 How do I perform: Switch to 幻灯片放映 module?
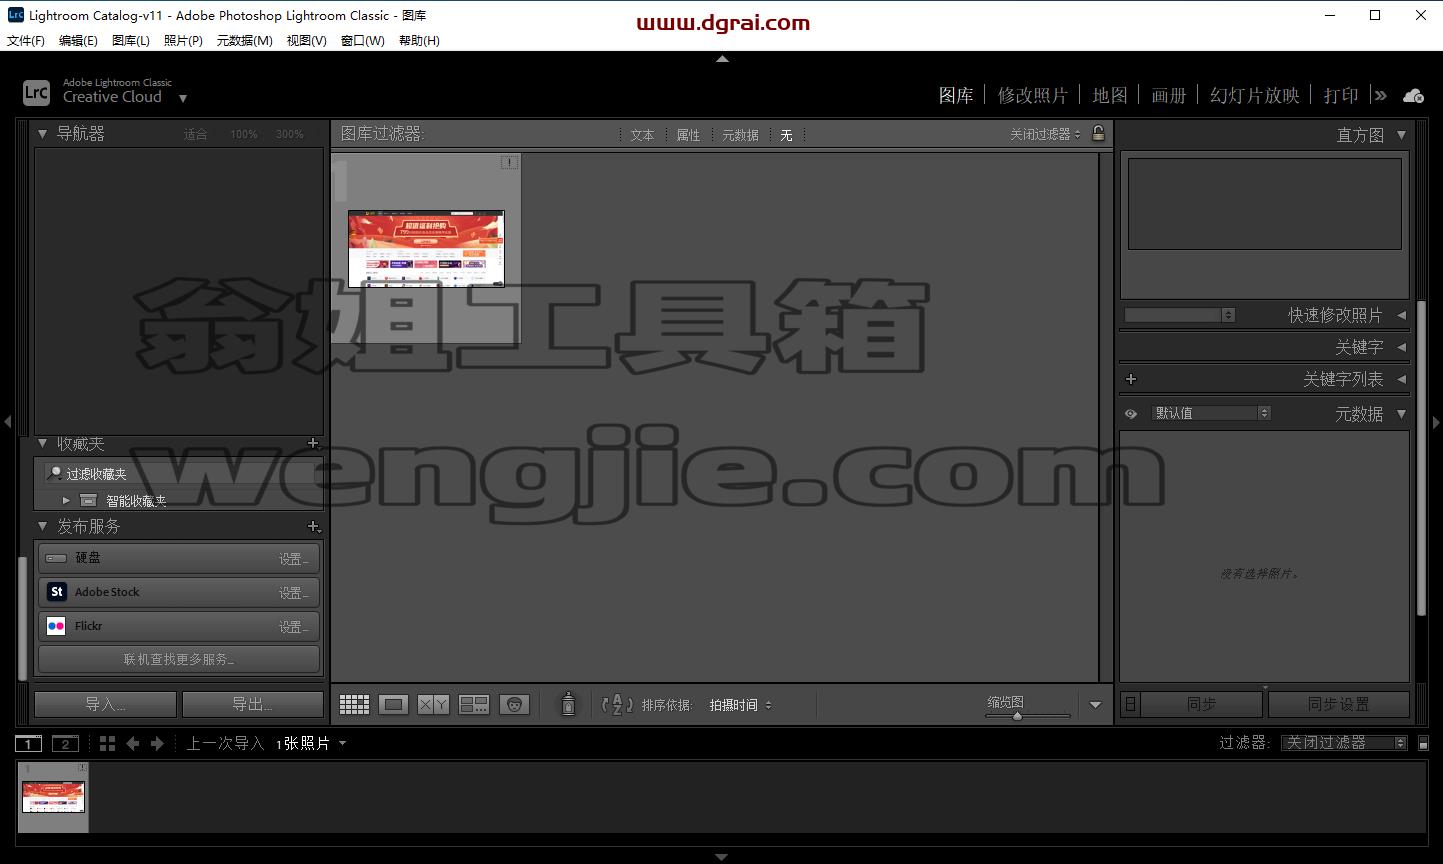pyautogui.click(x=1255, y=95)
